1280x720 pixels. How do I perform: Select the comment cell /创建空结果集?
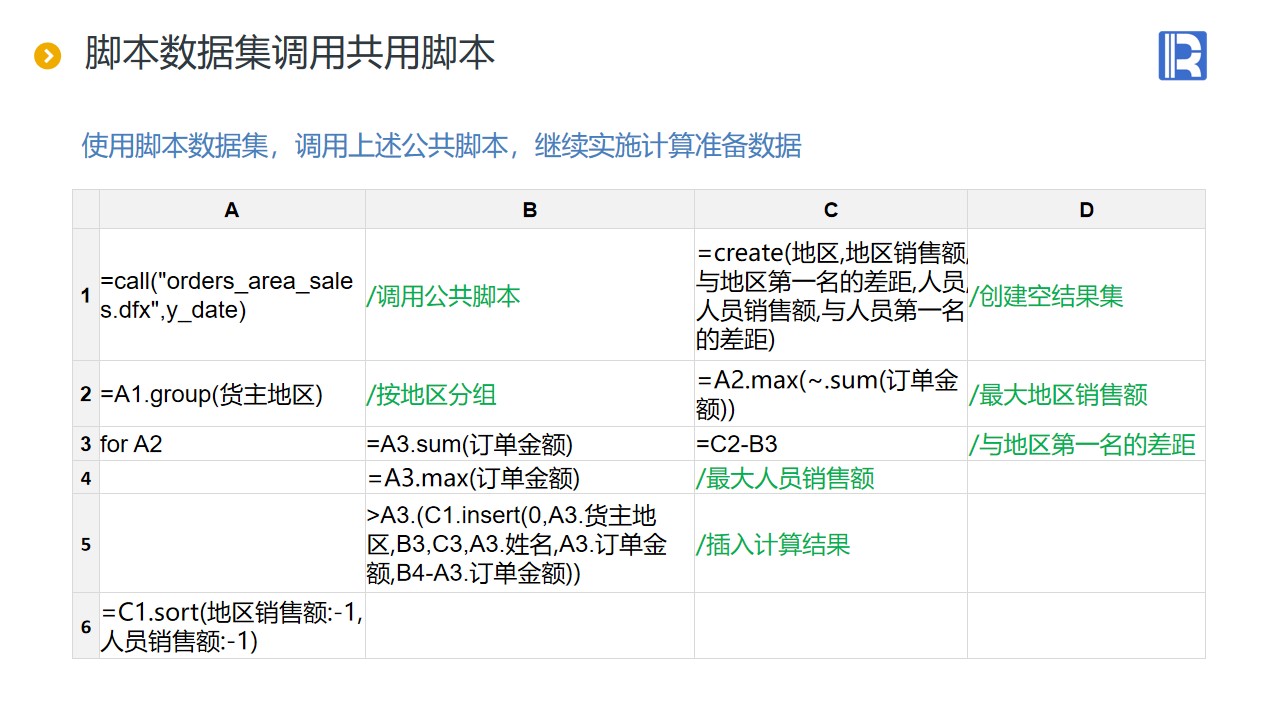click(1087, 295)
